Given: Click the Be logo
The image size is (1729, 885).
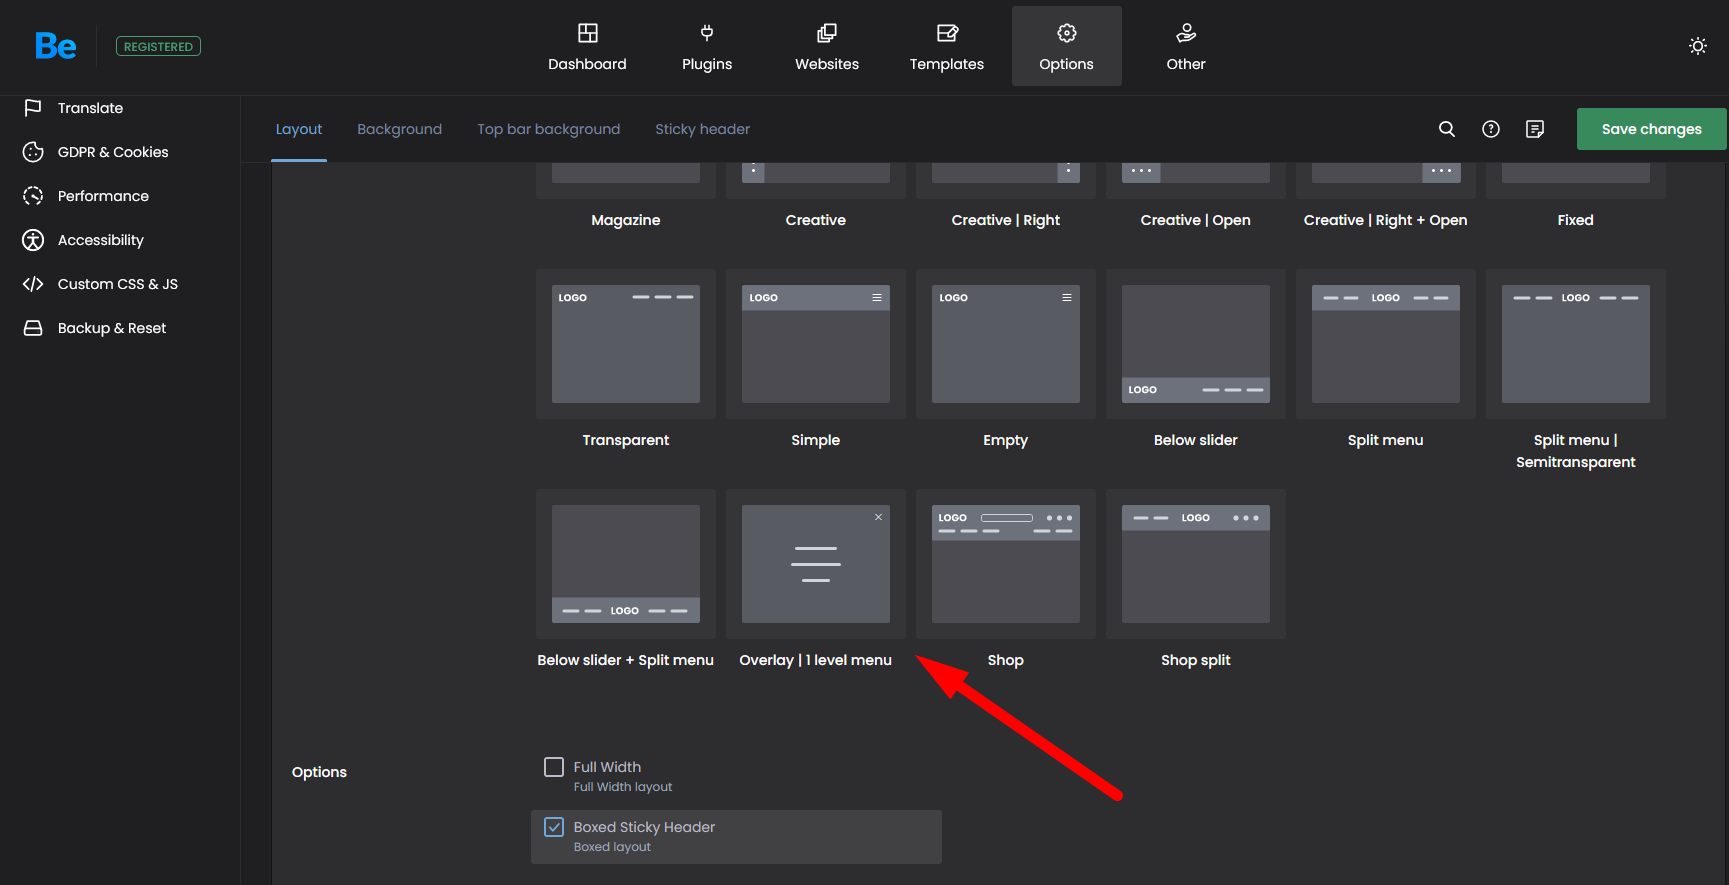Looking at the screenshot, I should click(x=56, y=46).
